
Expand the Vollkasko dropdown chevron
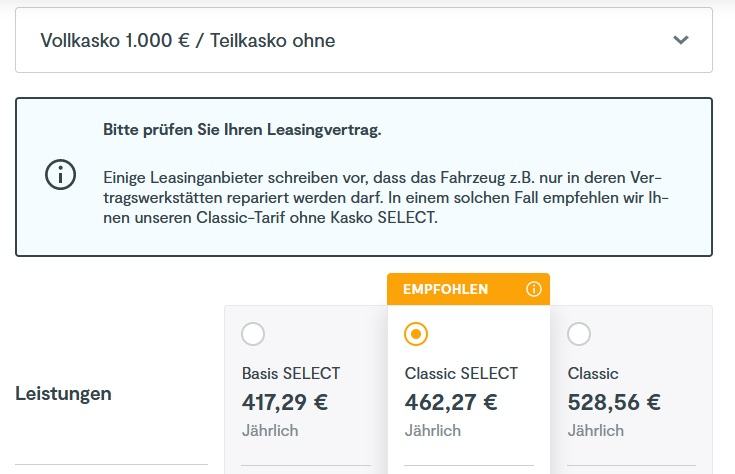pyautogui.click(x=681, y=41)
